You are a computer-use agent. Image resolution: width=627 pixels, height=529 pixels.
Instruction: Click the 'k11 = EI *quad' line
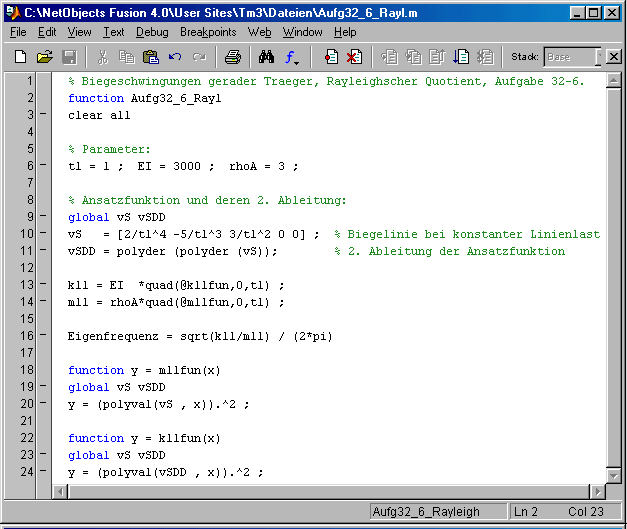click(176, 285)
